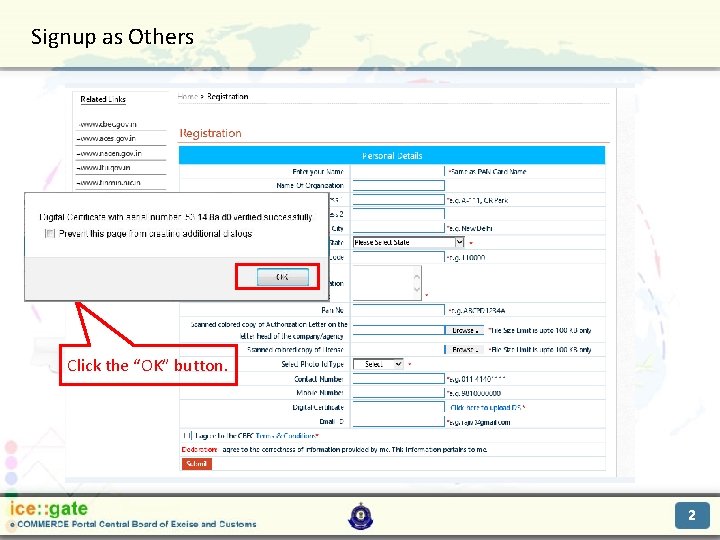Open the www.dbec.gov.in related link
The height and width of the screenshot is (540, 720).
107,124
